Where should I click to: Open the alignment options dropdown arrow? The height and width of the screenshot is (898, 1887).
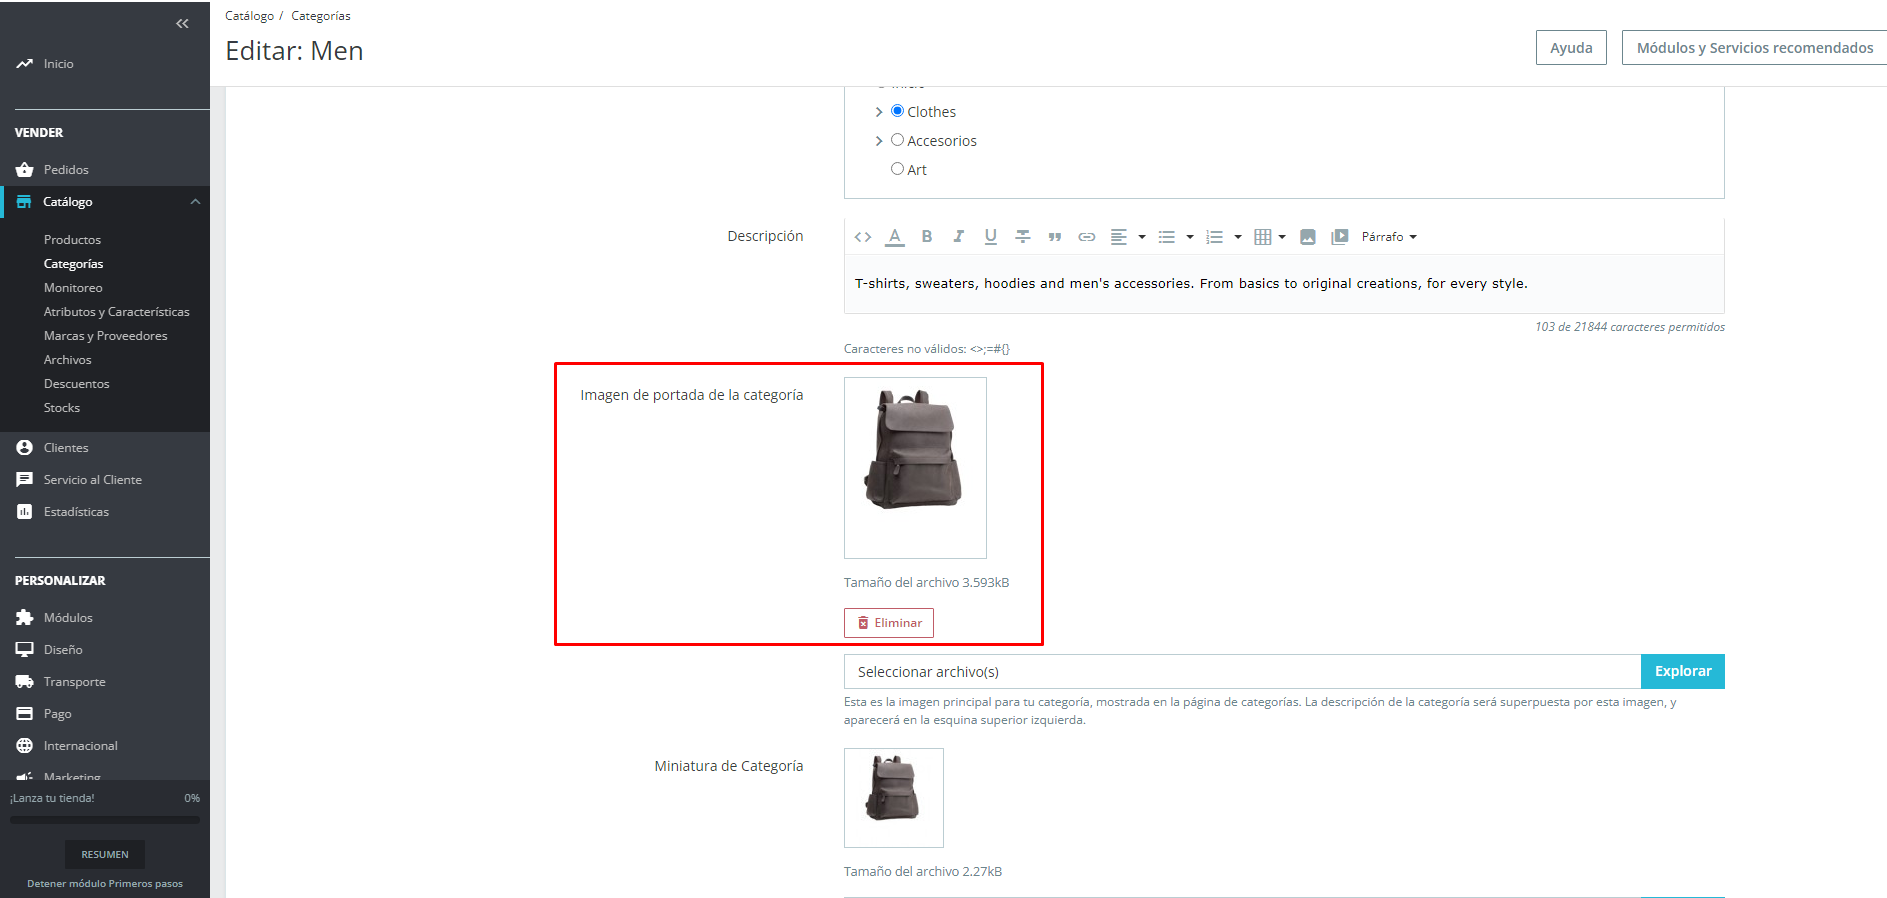coord(1142,237)
